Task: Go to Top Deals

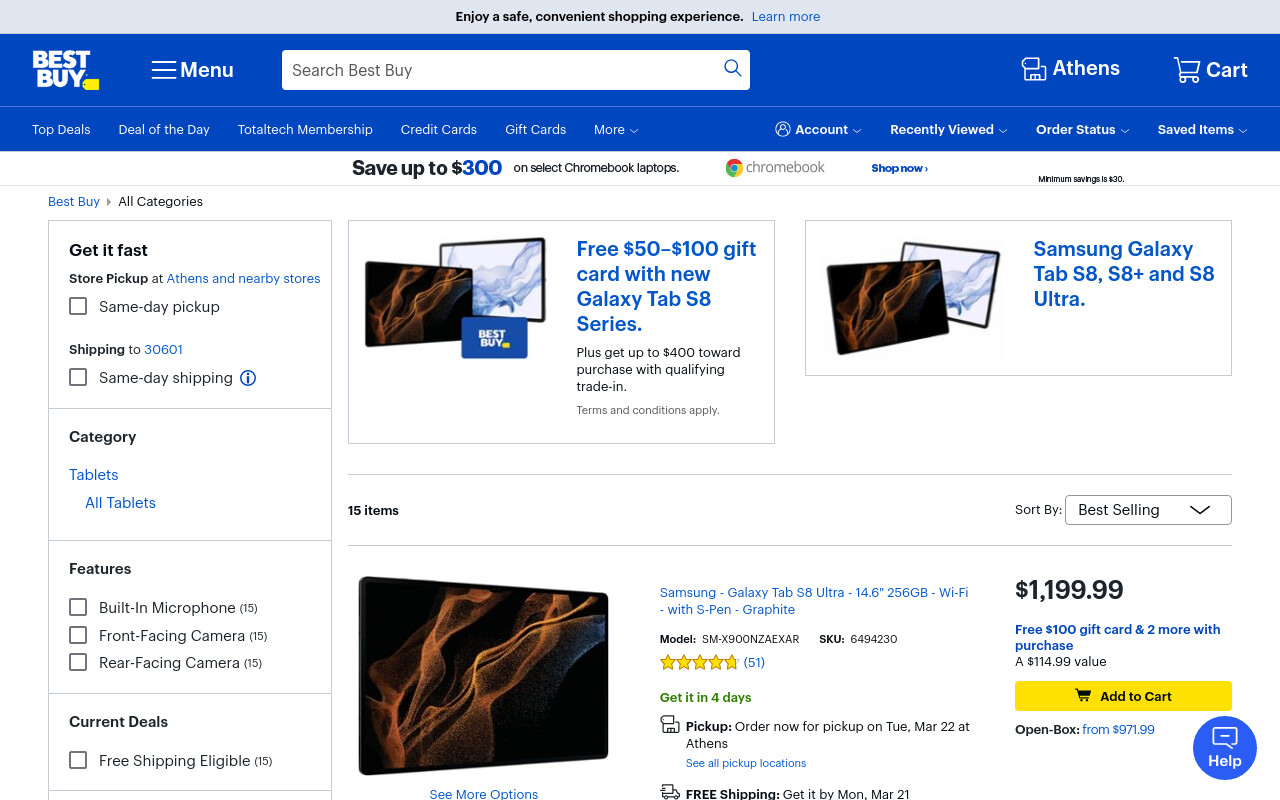Action: click(x=61, y=129)
